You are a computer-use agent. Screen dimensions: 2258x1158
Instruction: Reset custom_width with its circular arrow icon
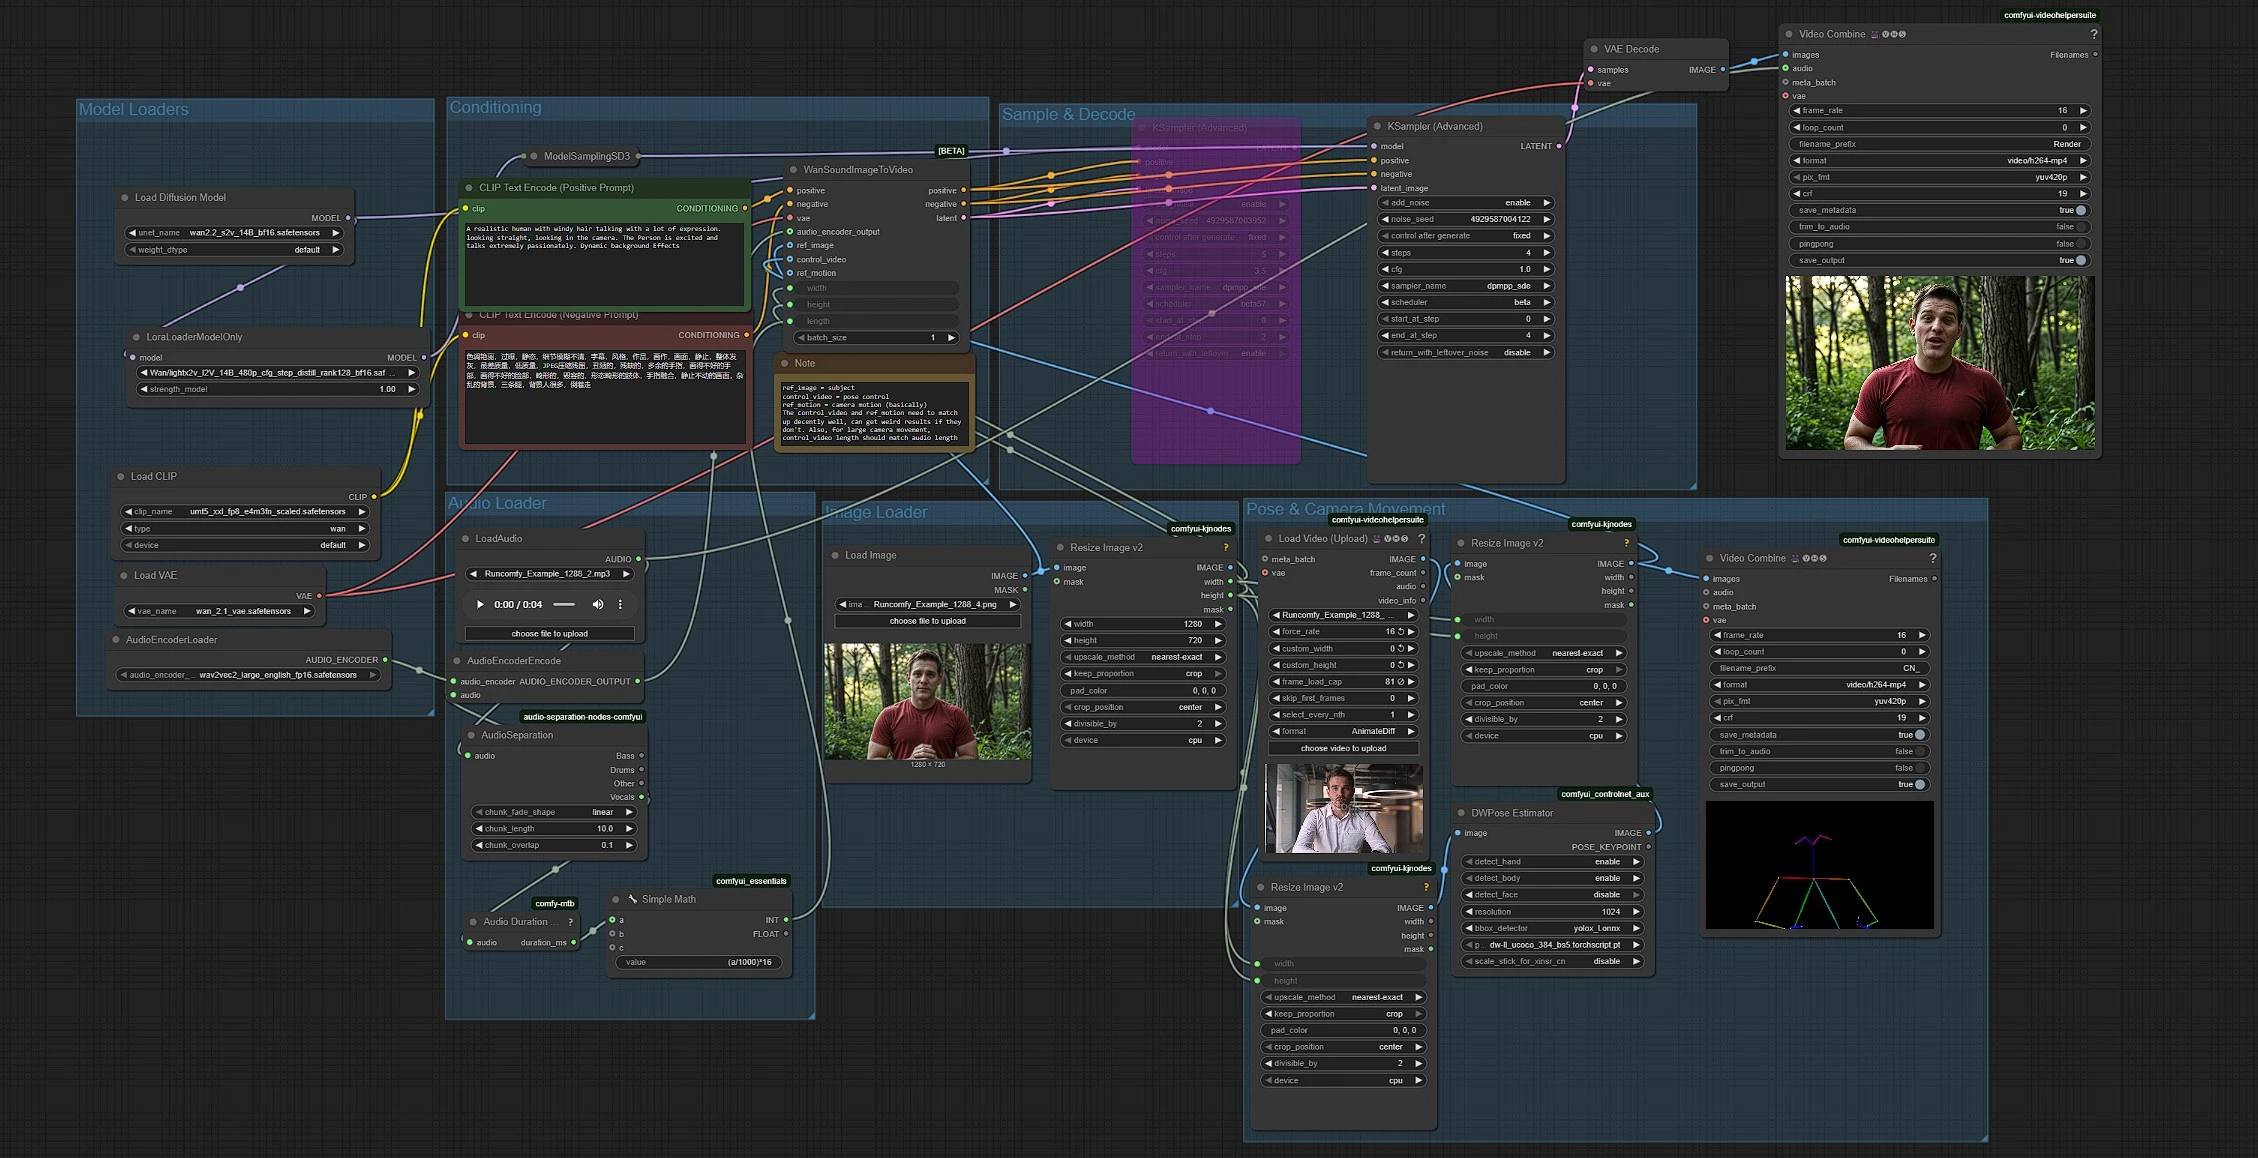click(x=1401, y=649)
